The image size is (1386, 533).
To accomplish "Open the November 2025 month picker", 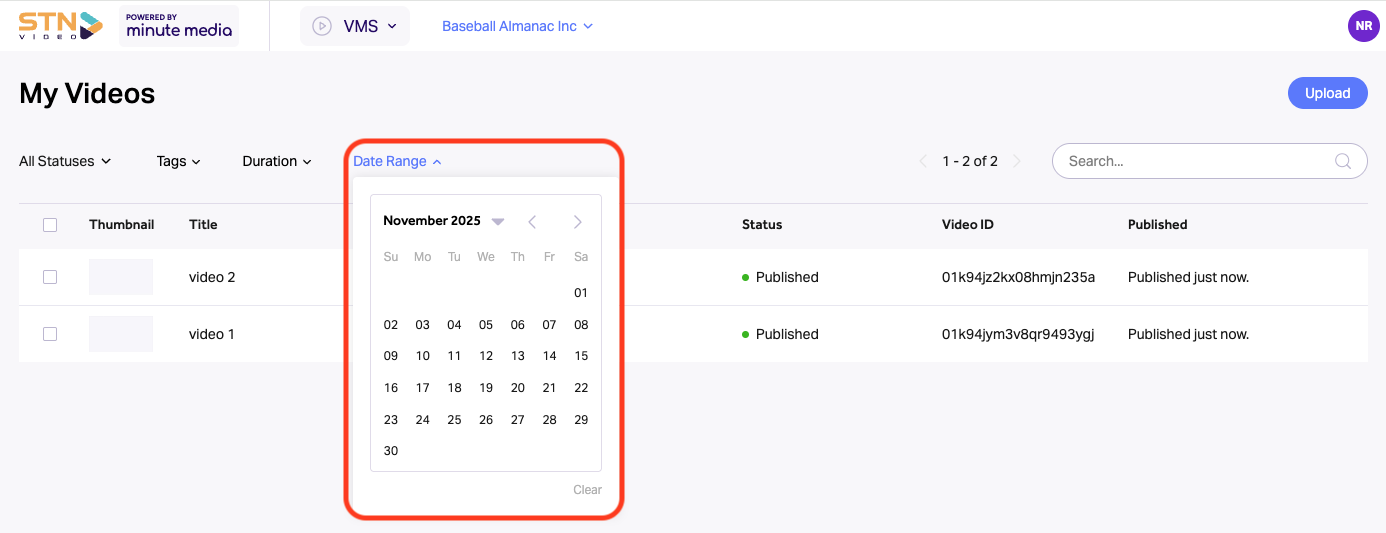I will (443, 221).
